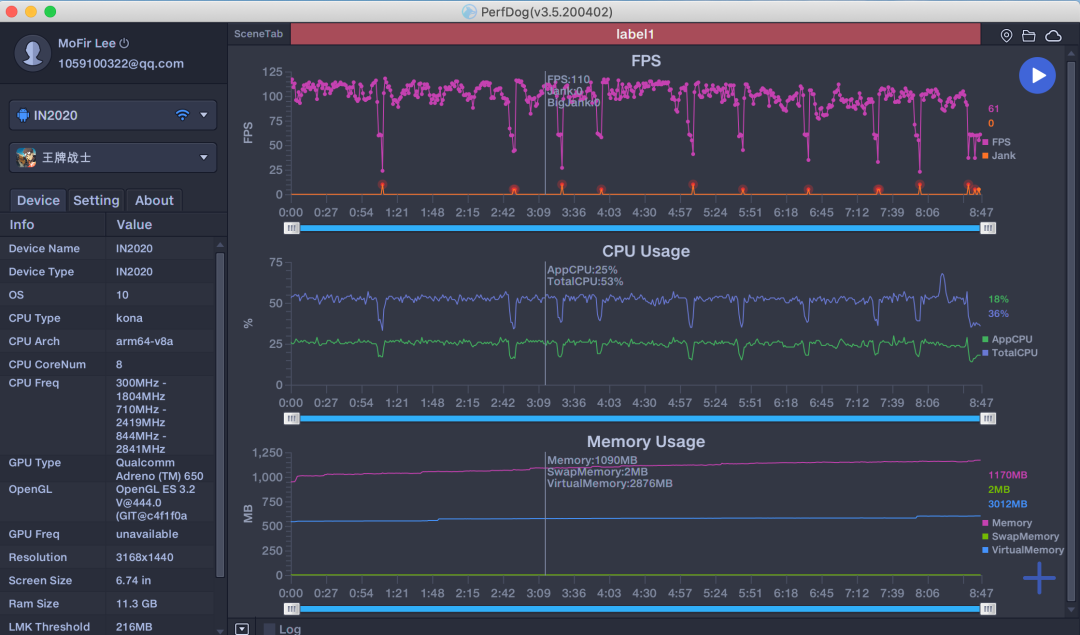Click the logout power icon beside MoFir Lee
This screenshot has width=1080, height=635.
click(125, 44)
